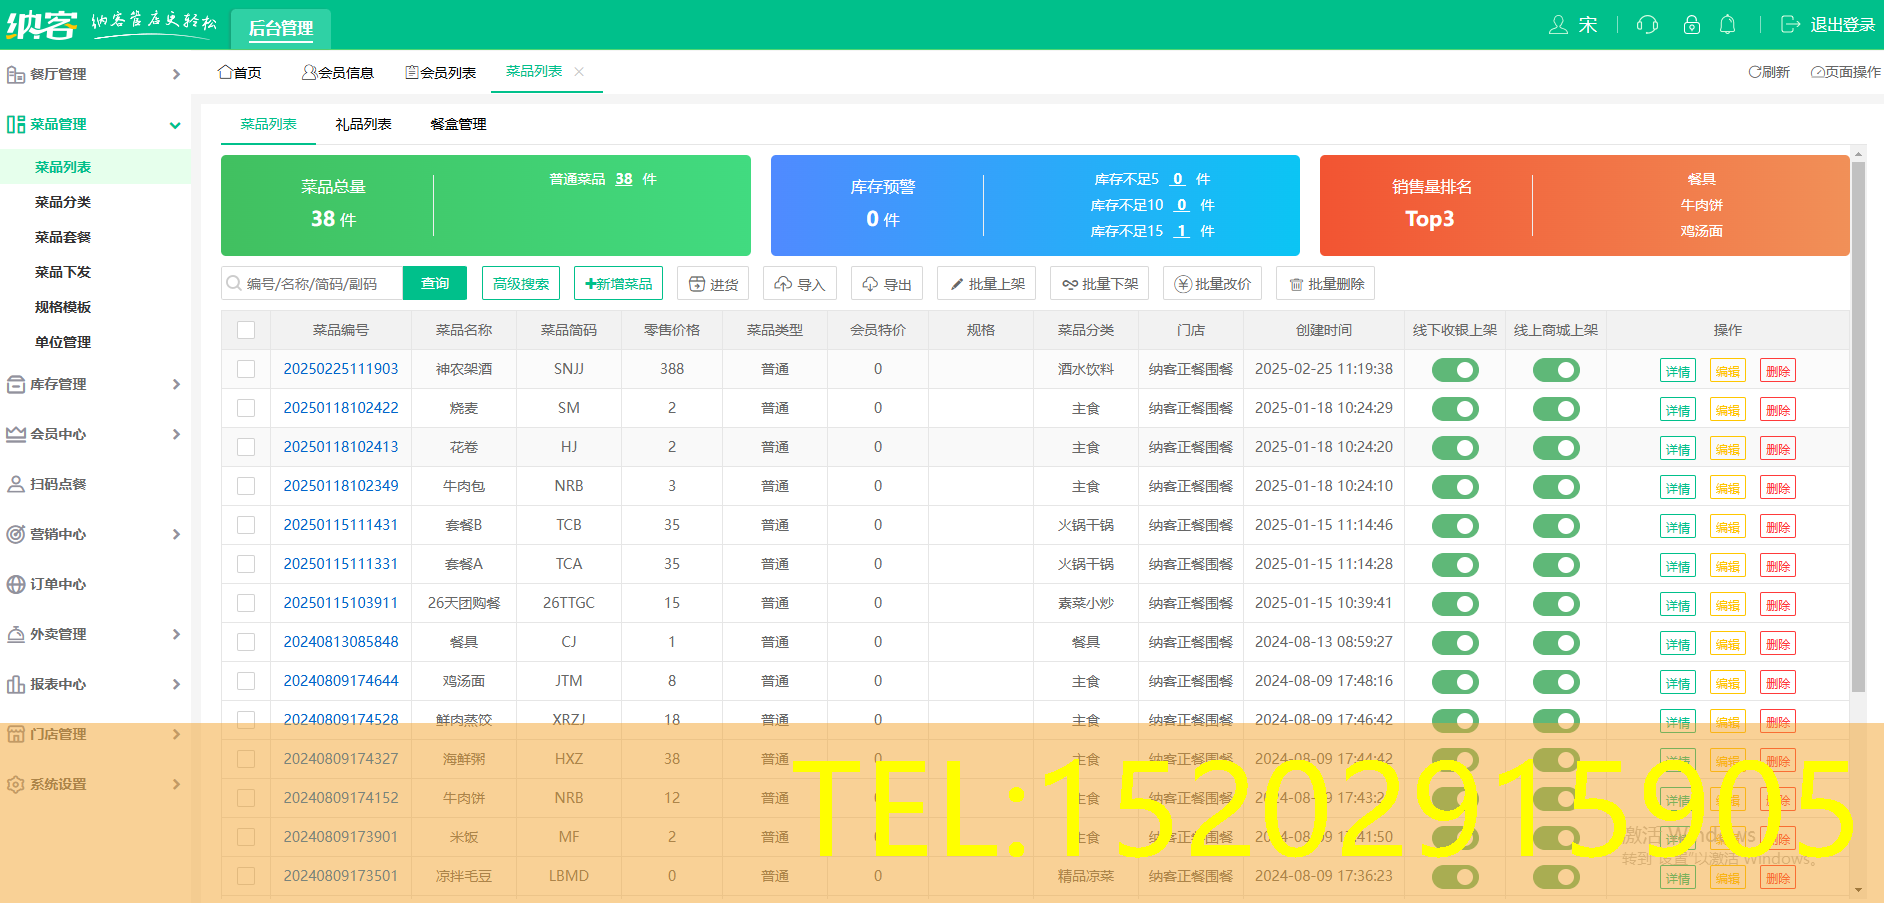1884x903 pixels.
Task: Switch to the 礼品列表 tab
Action: coord(363,124)
